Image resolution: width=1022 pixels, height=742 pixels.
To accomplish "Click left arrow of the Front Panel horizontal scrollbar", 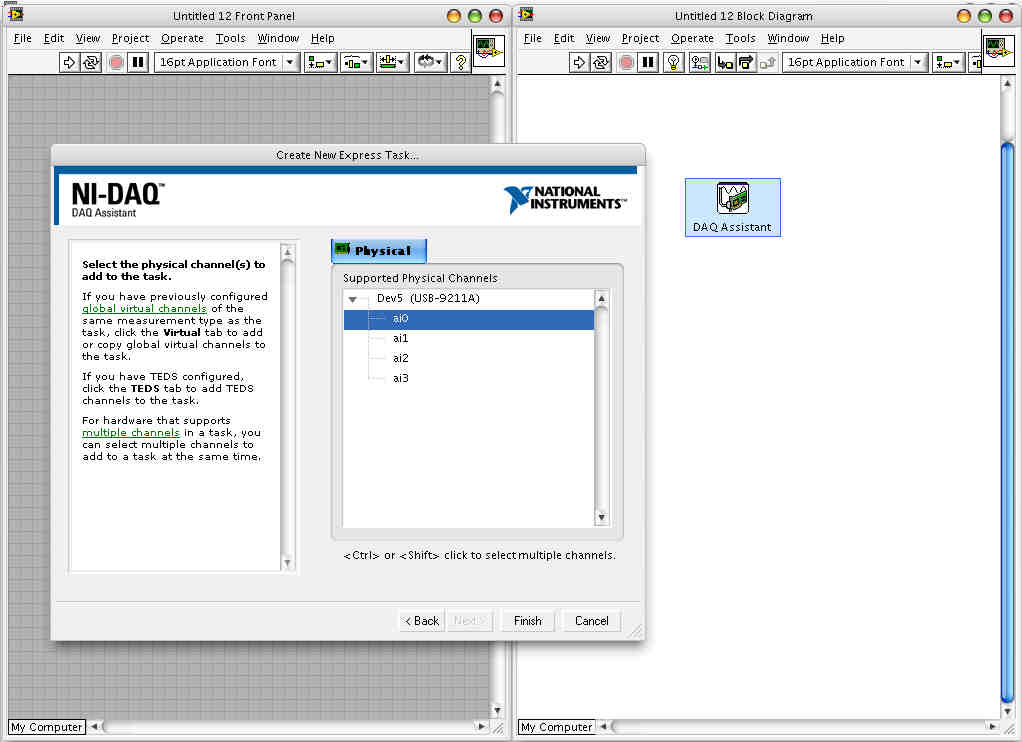I will pyautogui.click(x=95, y=726).
